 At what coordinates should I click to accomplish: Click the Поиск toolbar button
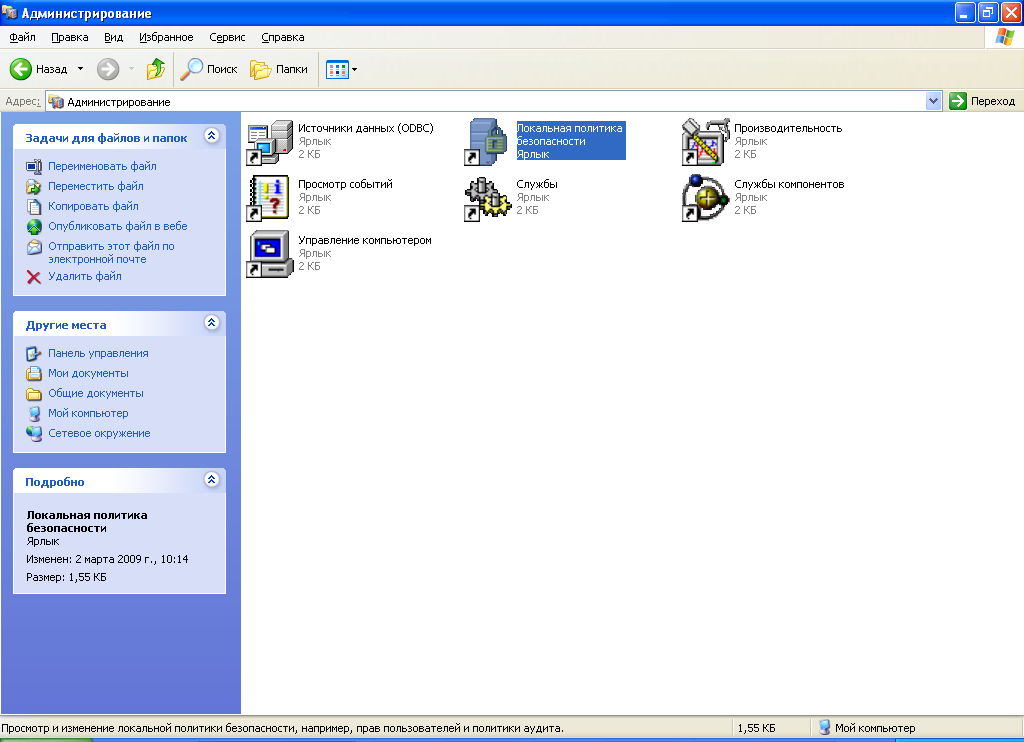click(x=209, y=69)
